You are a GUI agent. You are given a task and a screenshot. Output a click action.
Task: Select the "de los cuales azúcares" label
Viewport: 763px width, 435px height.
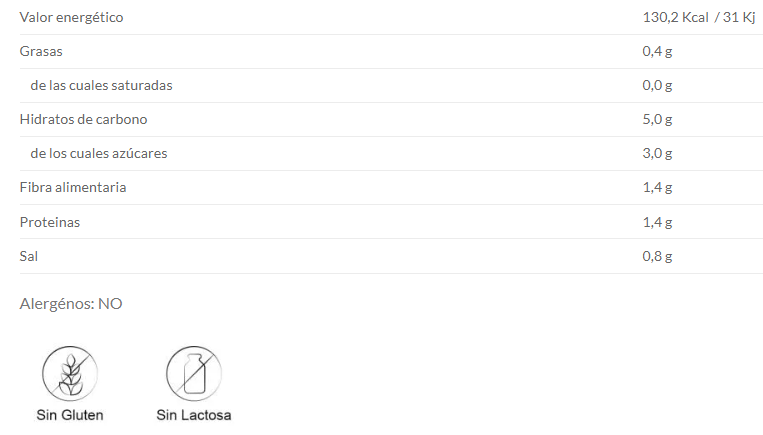[x=99, y=153]
